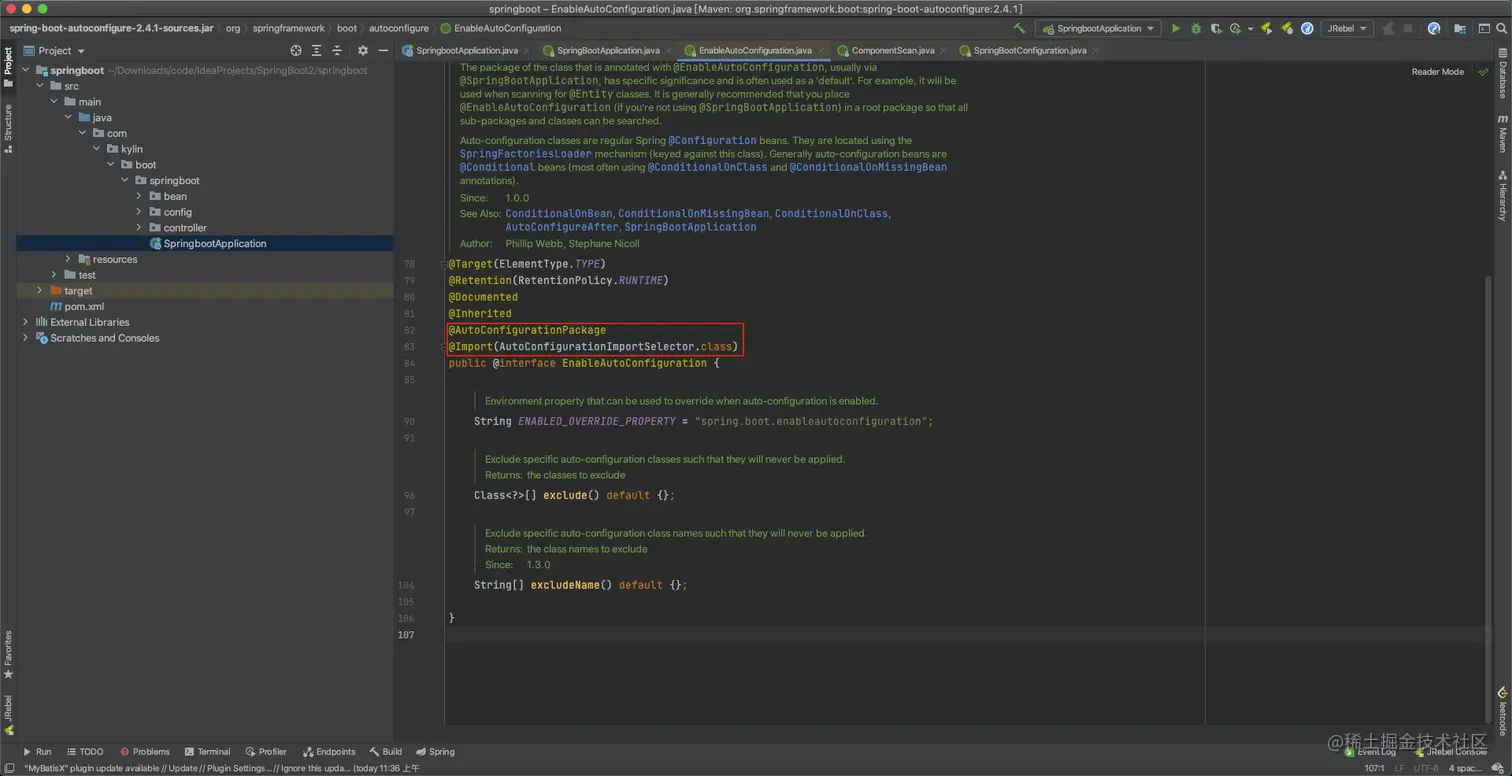Close the SpringBootConfiguration.java tab
This screenshot has width=1512, height=776.
coord(1096,51)
